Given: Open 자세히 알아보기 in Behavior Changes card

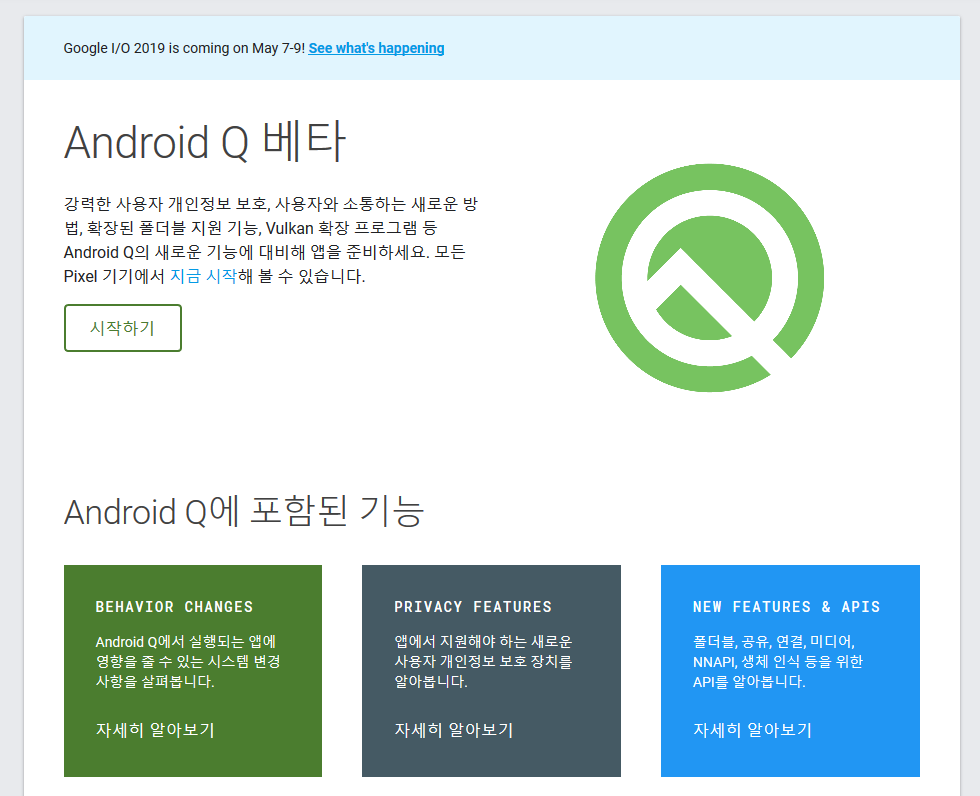Looking at the screenshot, I should [x=155, y=730].
